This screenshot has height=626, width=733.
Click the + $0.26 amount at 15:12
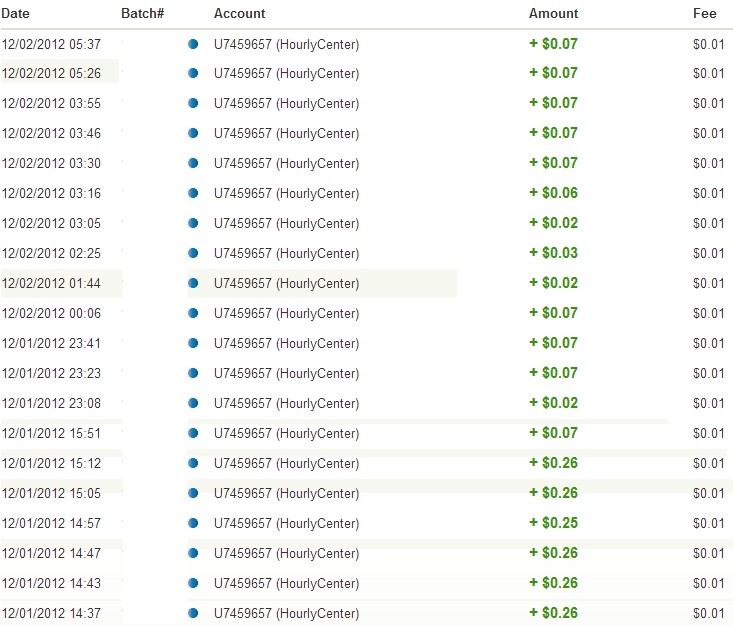point(553,463)
